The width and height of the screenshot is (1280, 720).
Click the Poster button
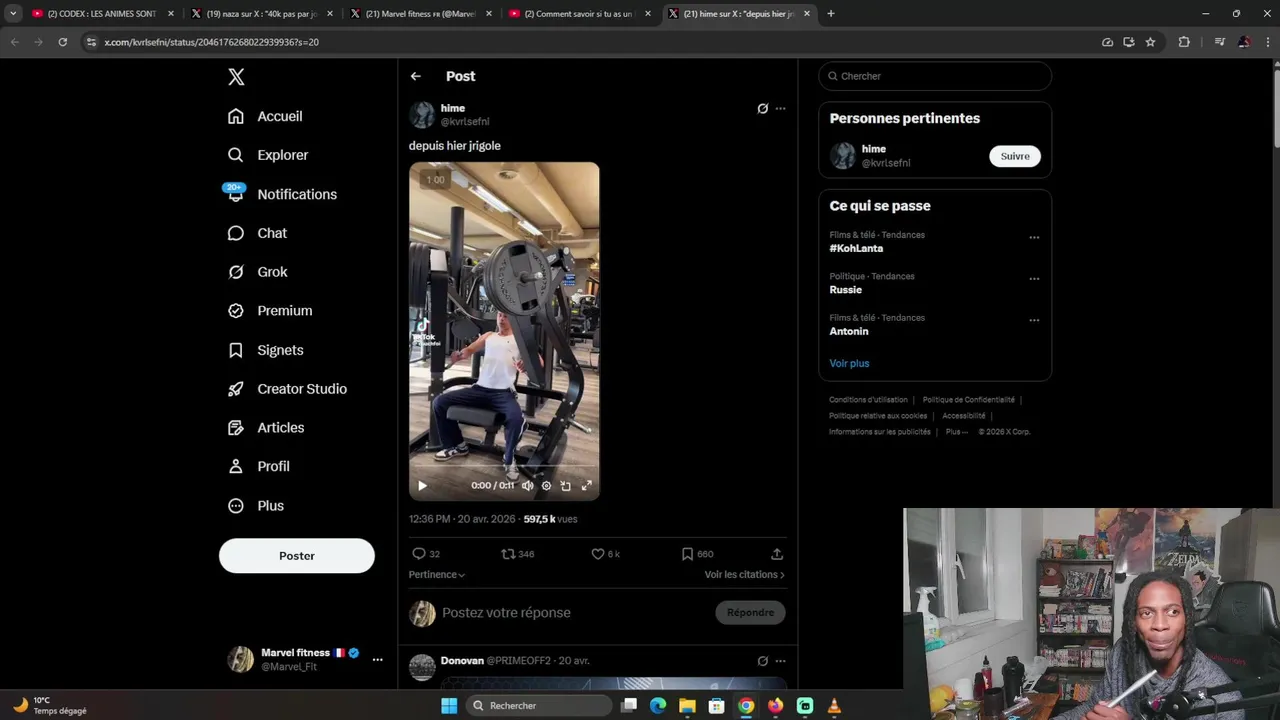(297, 556)
